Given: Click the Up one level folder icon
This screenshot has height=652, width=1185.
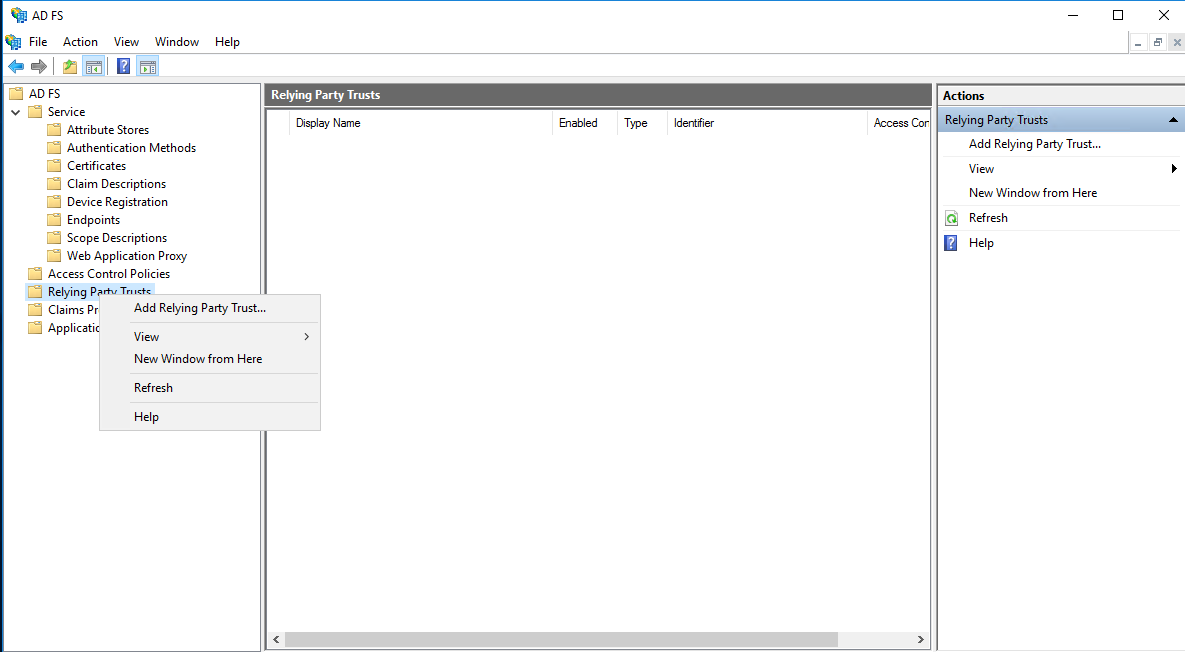Looking at the screenshot, I should pos(70,66).
